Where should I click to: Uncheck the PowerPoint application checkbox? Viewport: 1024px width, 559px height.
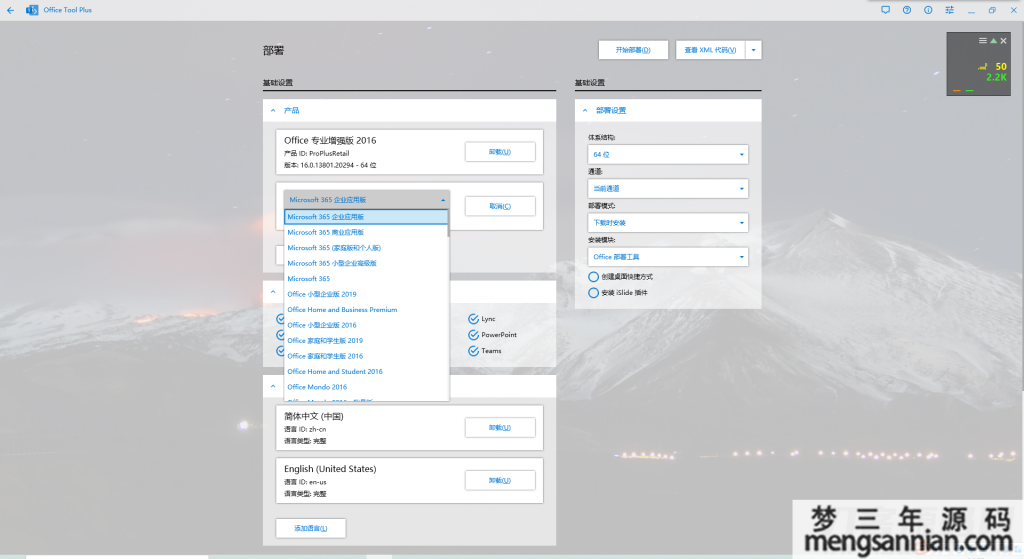pos(473,335)
